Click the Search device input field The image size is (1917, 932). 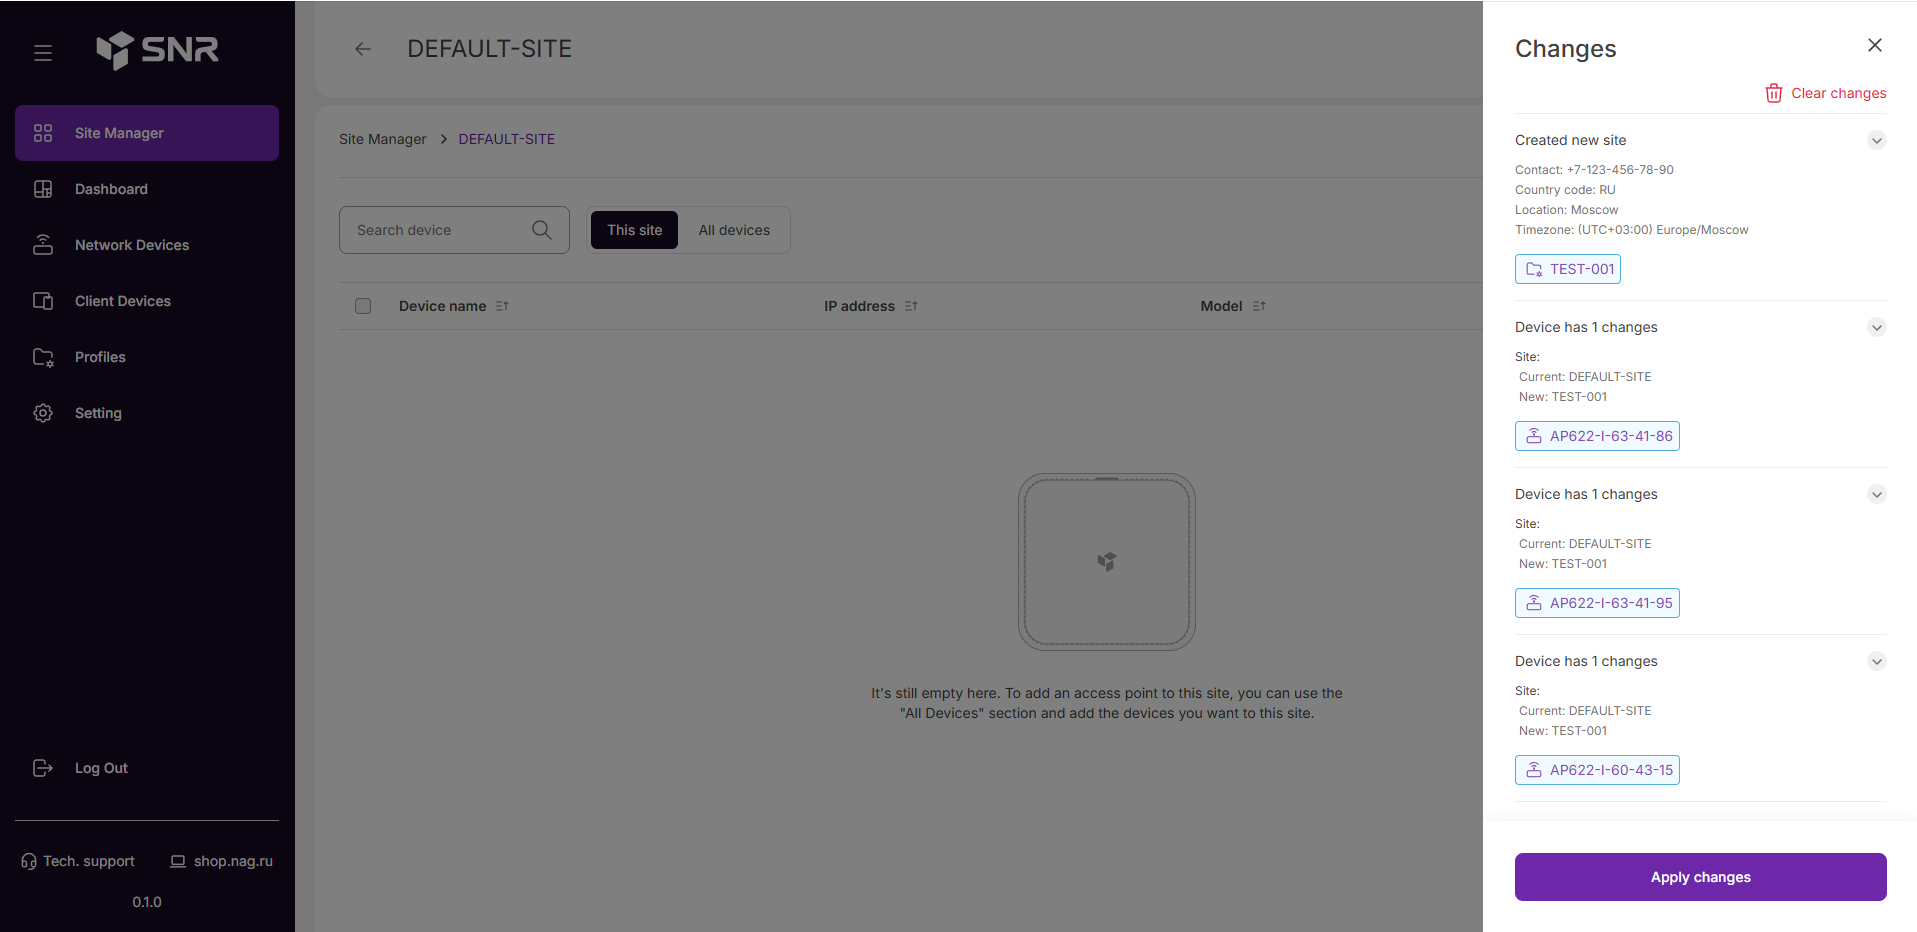pyautogui.click(x=440, y=230)
